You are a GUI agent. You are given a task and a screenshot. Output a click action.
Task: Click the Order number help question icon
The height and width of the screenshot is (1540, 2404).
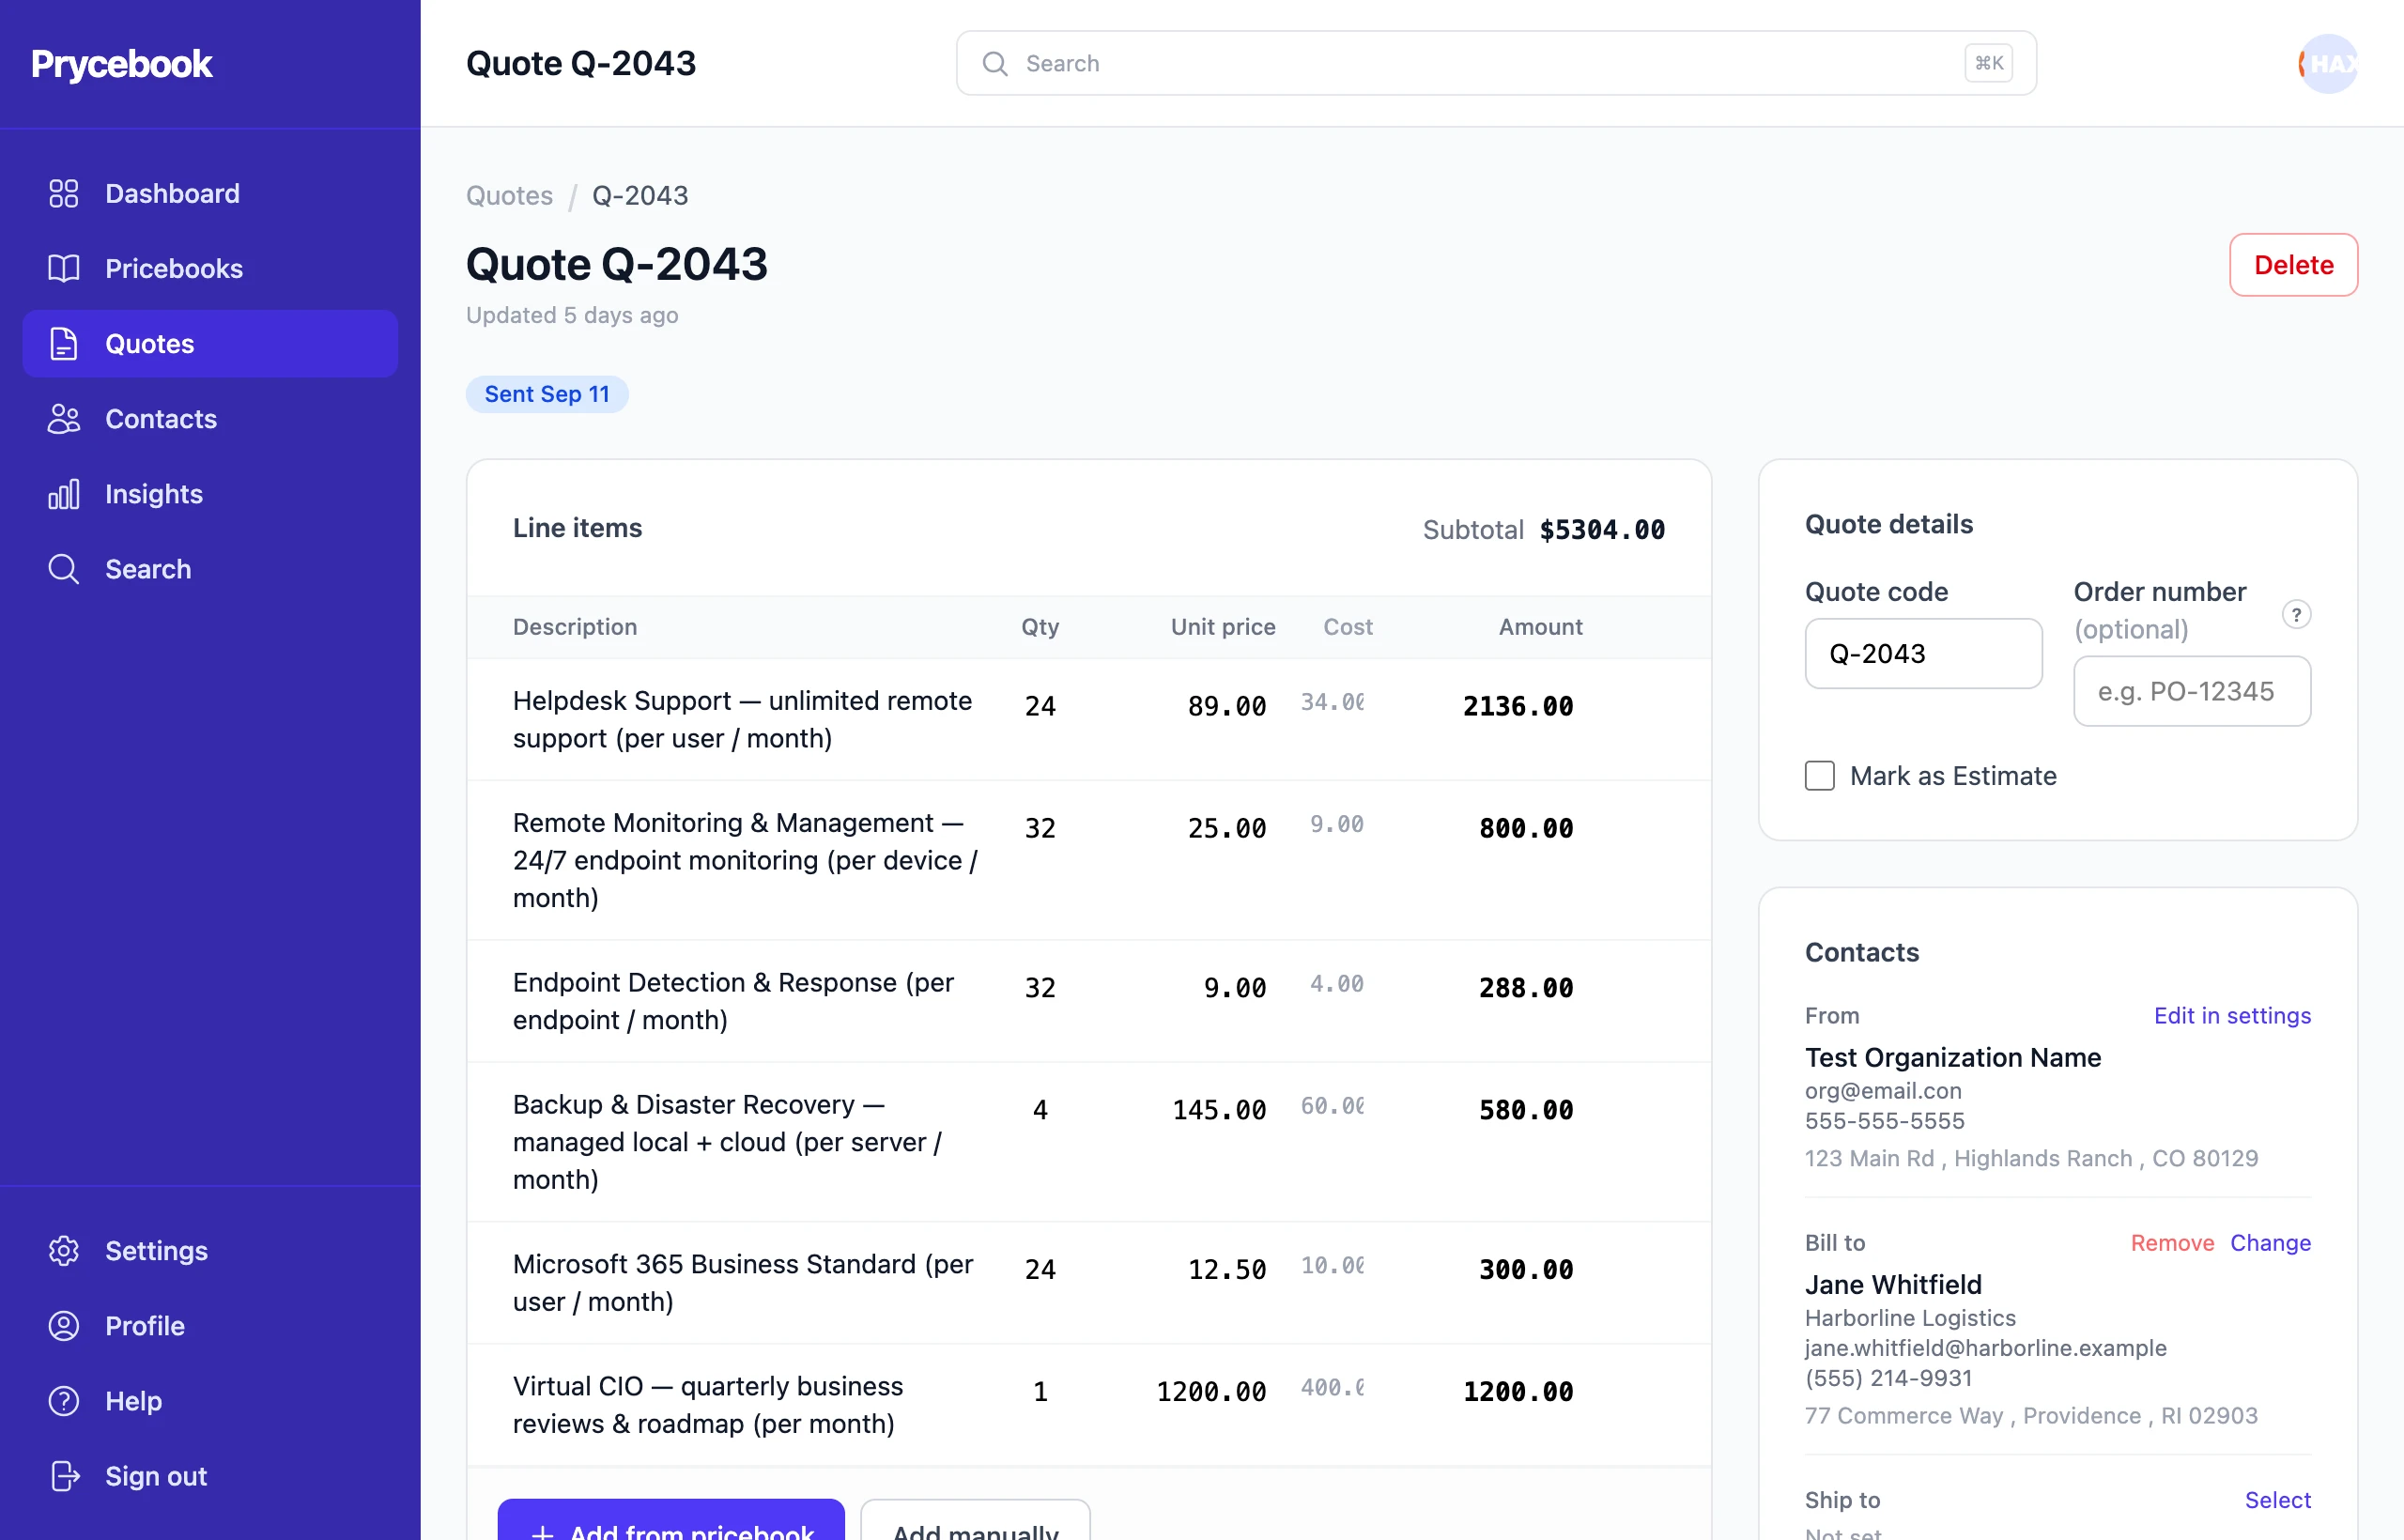pos(2296,614)
